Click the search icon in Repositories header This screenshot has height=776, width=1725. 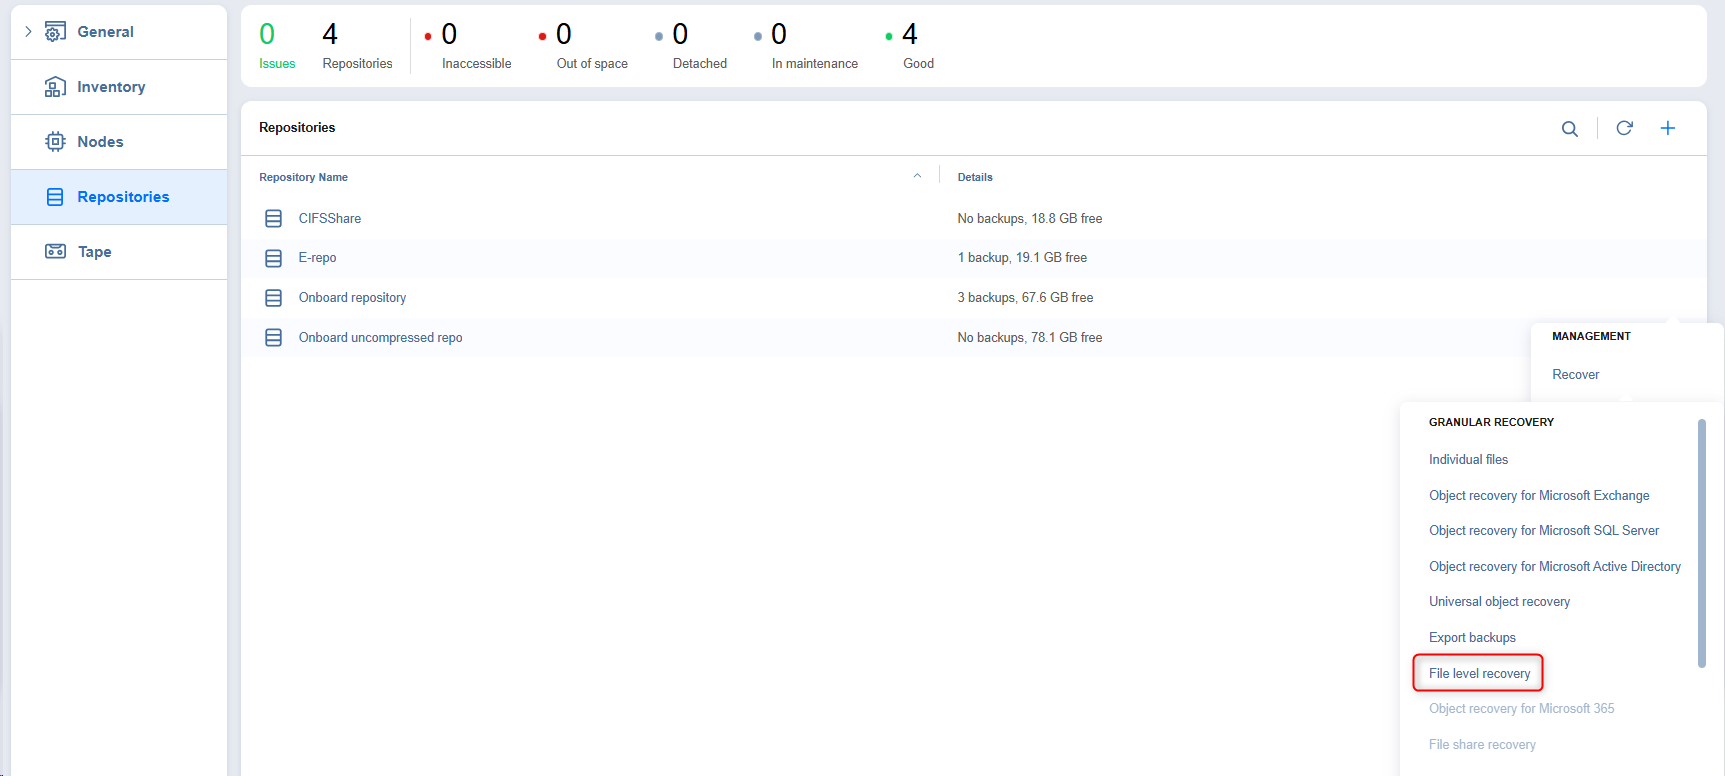[1570, 129]
